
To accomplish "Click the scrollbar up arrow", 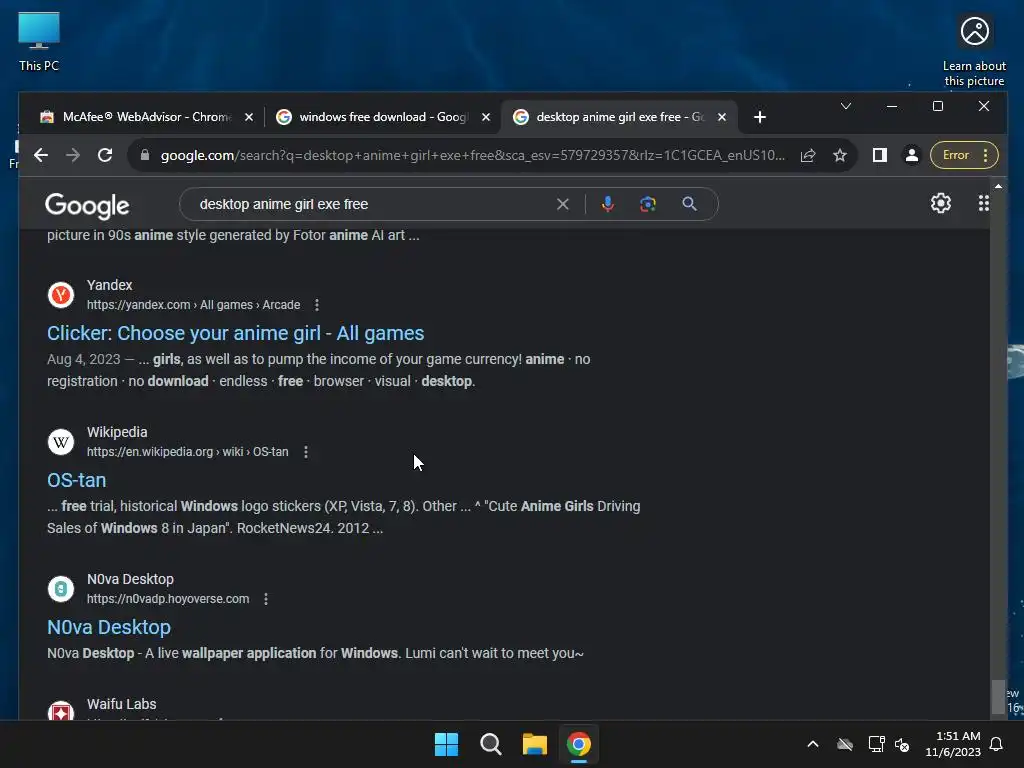I will pos(998,187).
